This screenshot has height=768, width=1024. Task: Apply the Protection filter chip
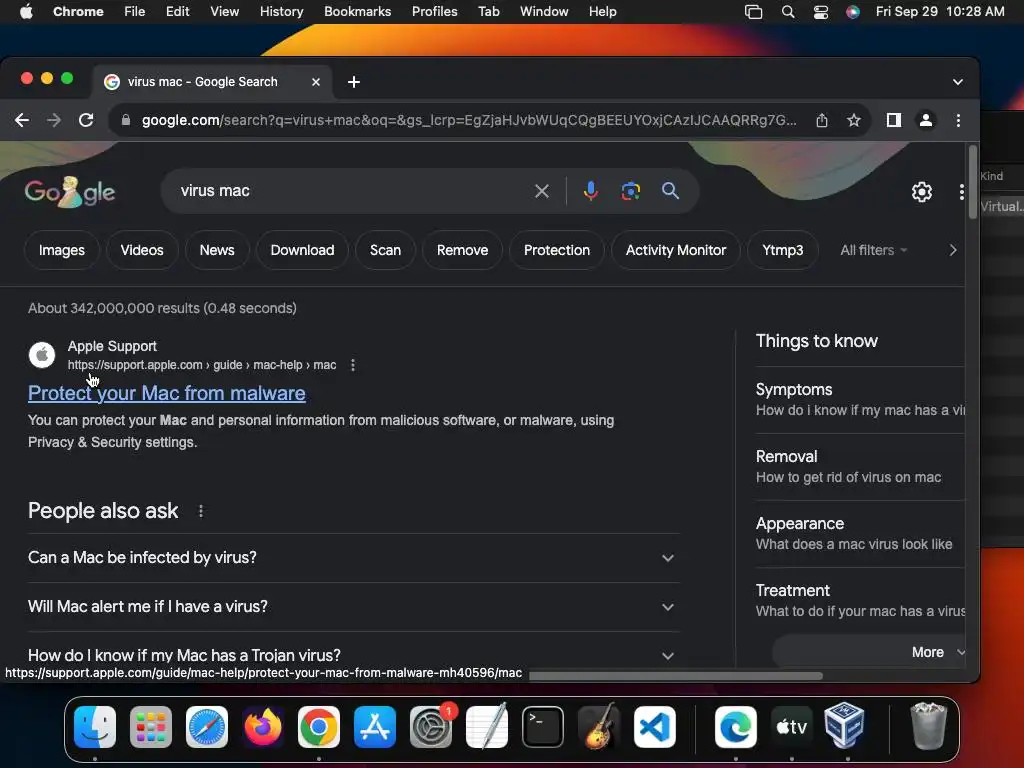(556, 250)
